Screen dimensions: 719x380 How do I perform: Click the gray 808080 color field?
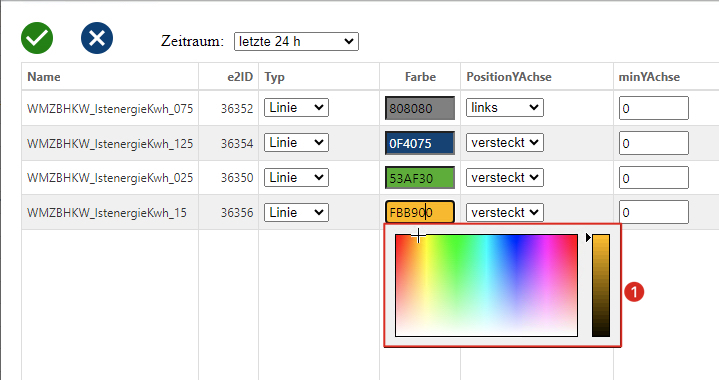420,108
